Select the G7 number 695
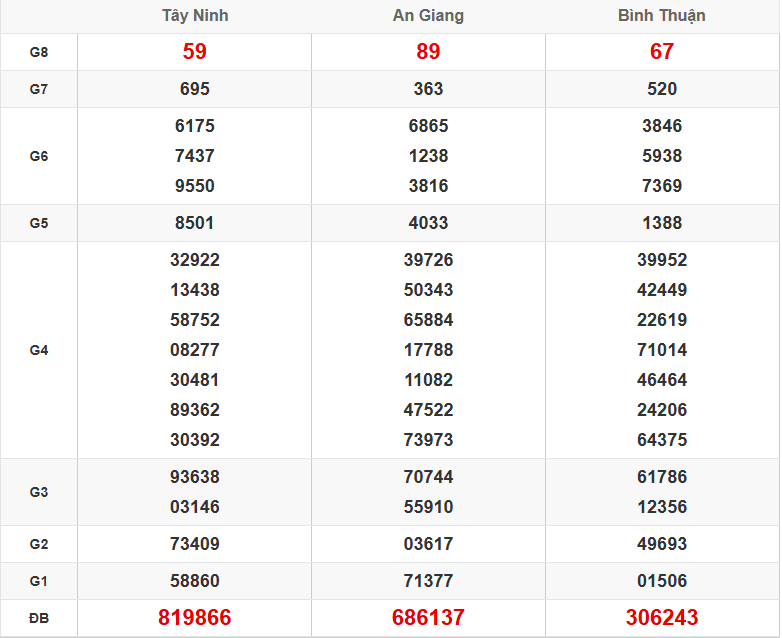The image size is (782, 638). [x=194, y=89]
